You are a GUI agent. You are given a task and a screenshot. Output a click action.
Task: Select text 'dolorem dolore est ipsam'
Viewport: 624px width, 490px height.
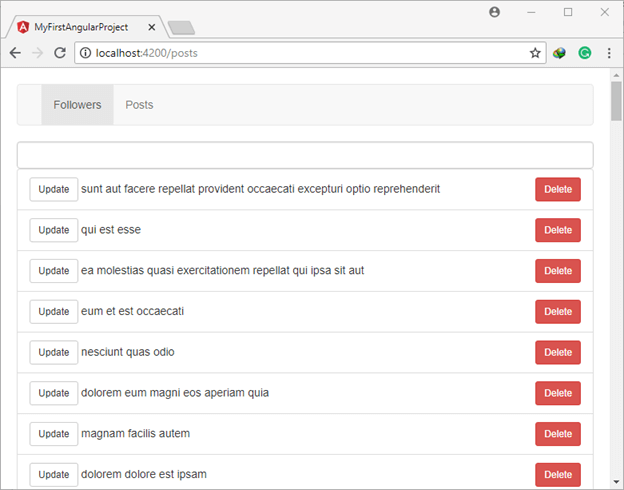[x=144, y=474]
